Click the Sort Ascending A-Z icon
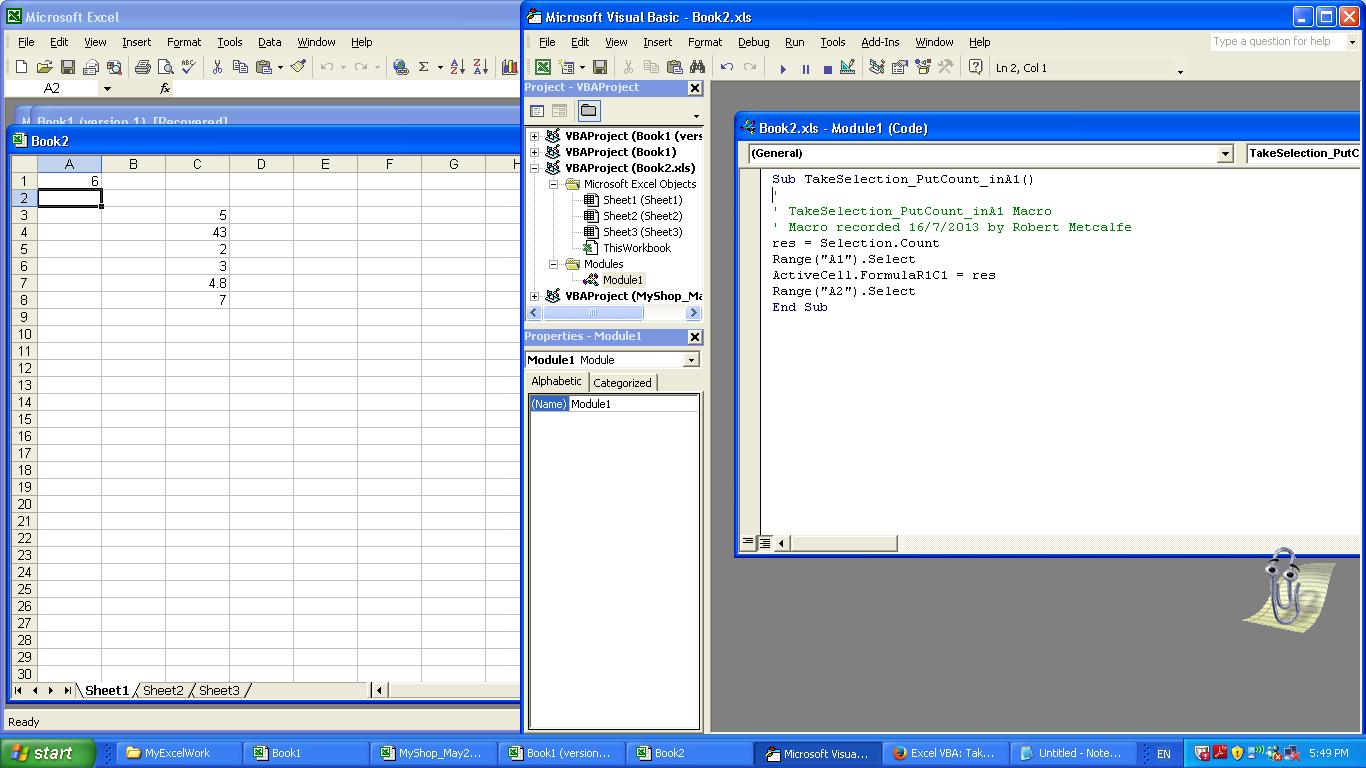 (457, 67)
